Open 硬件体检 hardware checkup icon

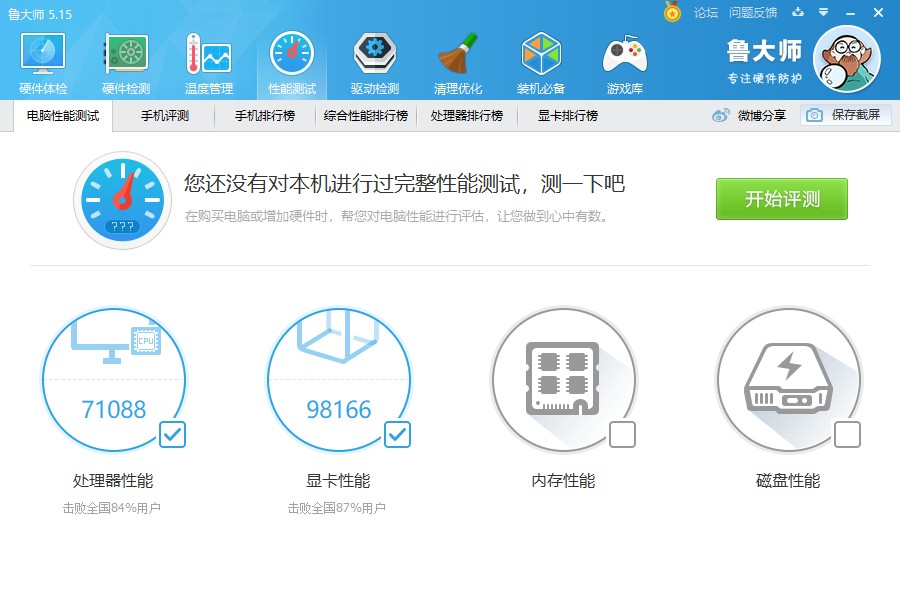[x=43, y=63]
